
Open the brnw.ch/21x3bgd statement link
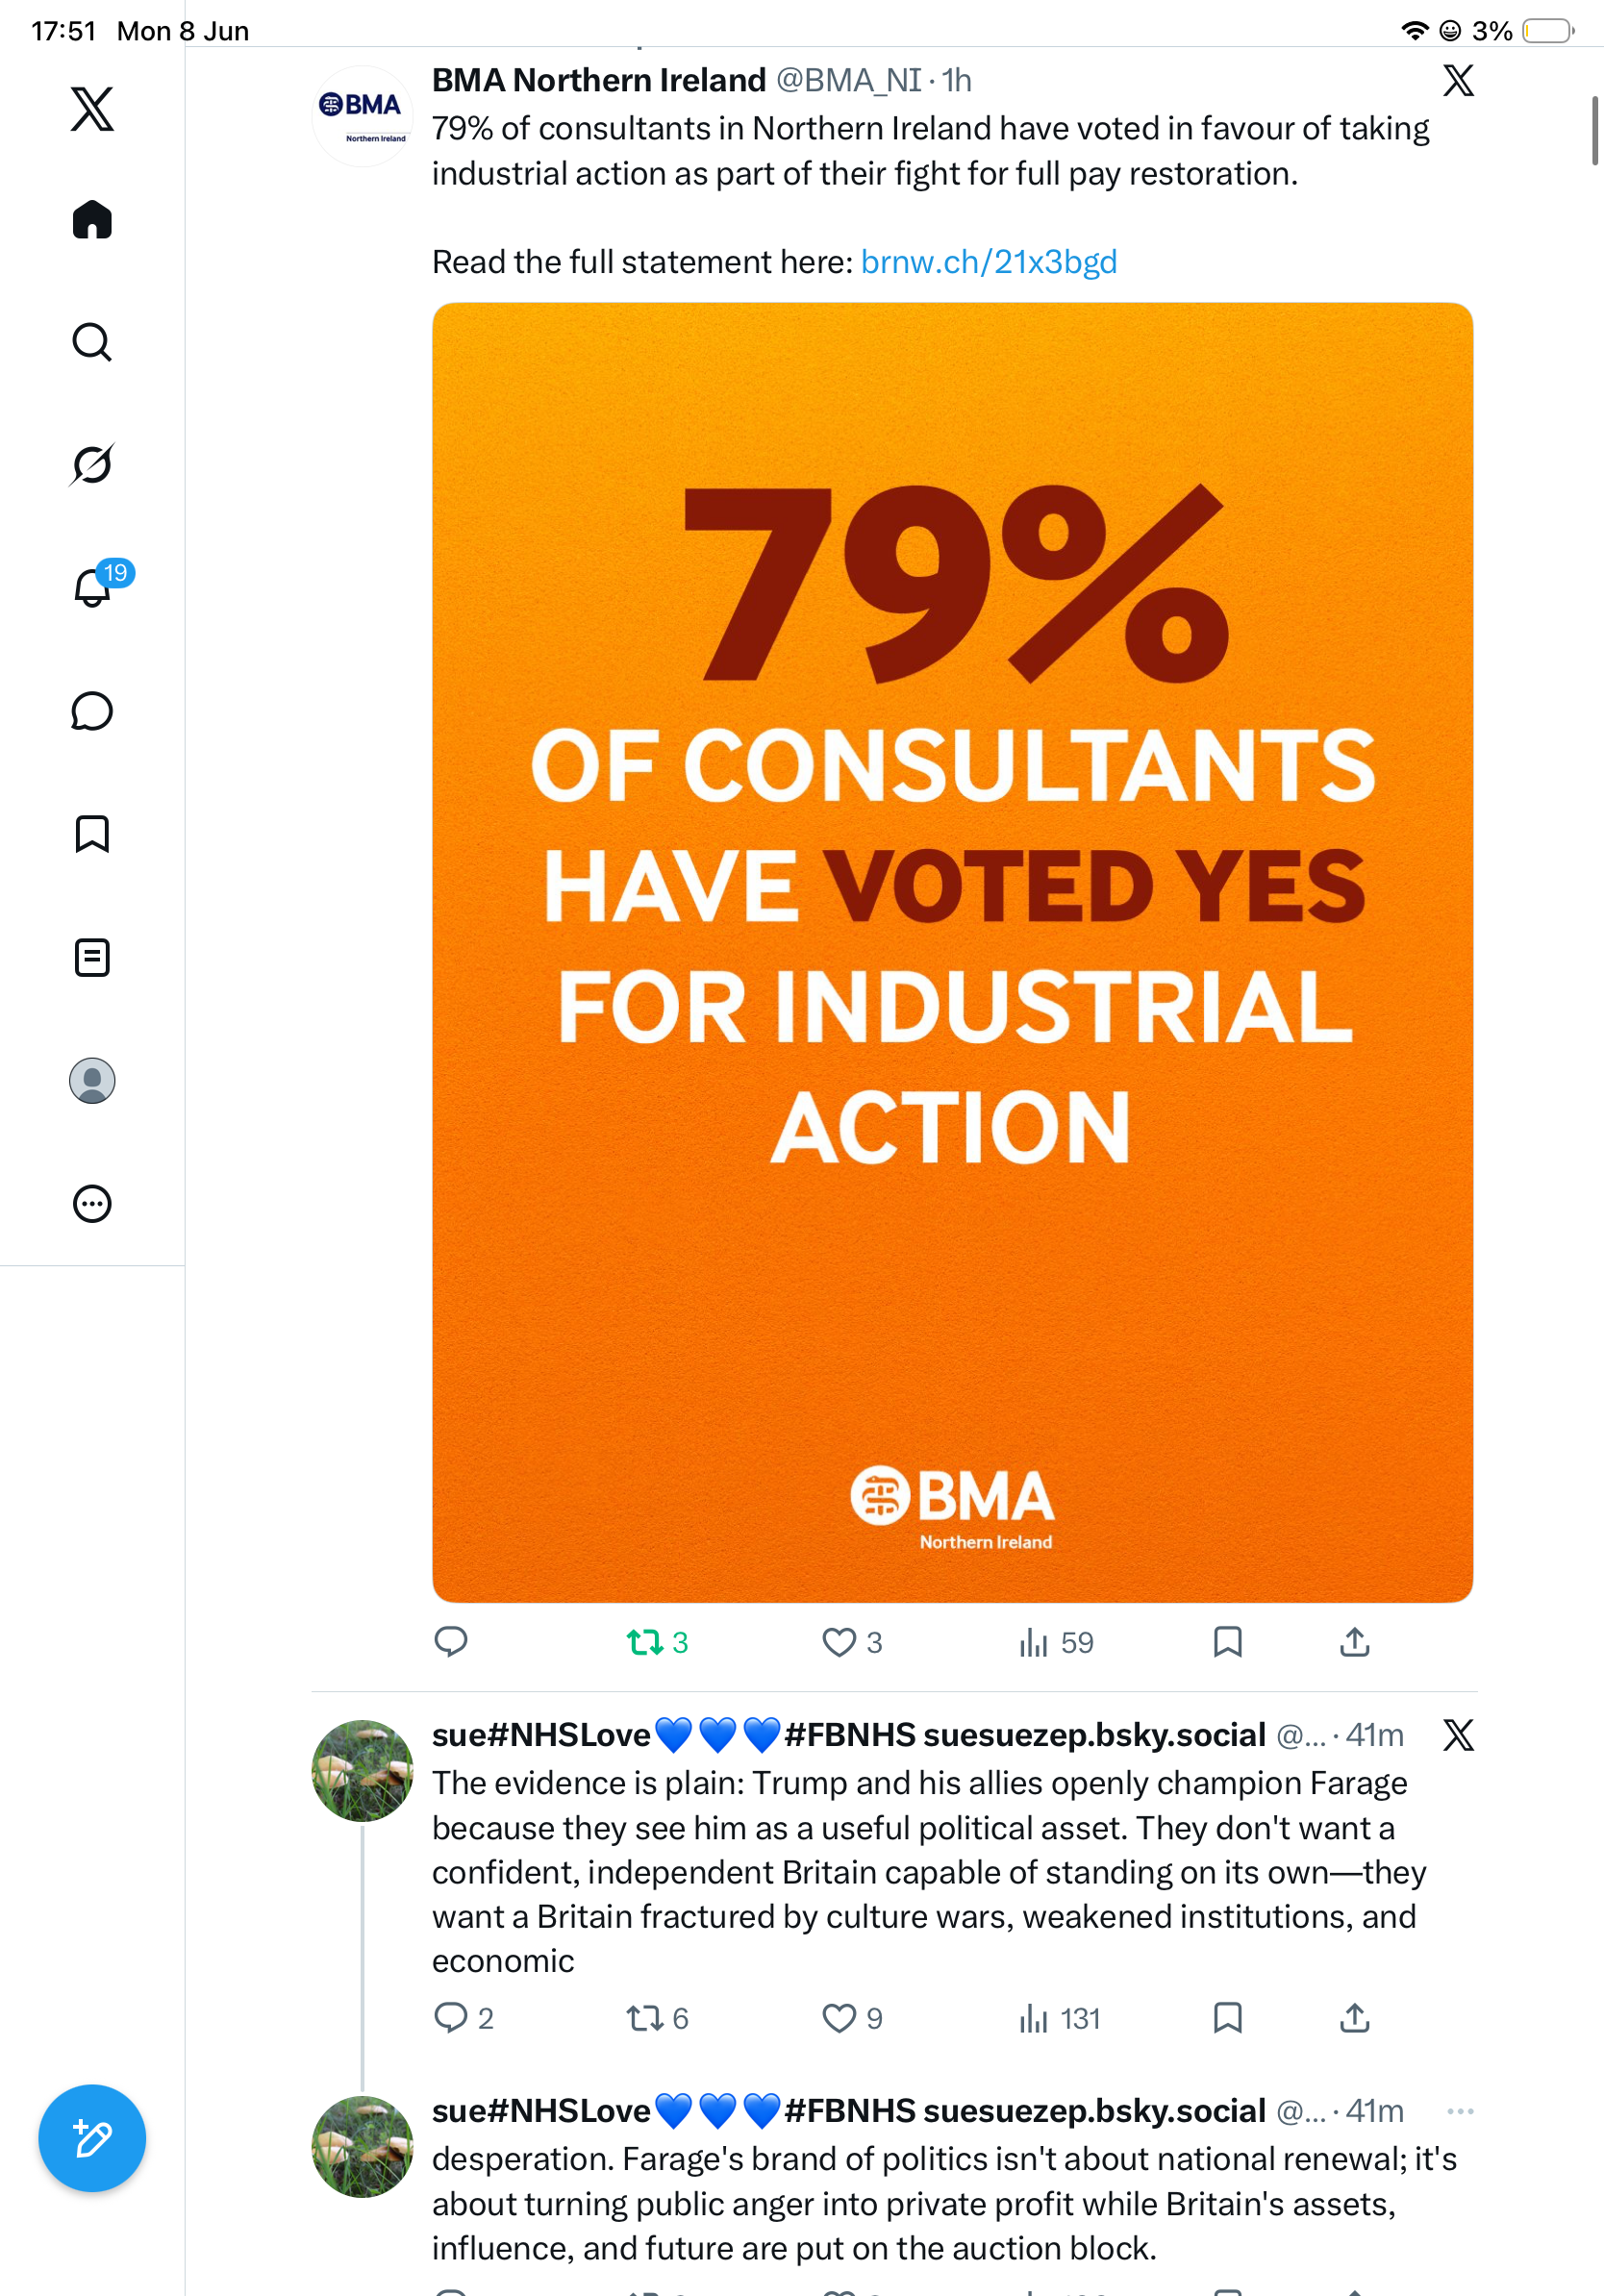[988, 262]
